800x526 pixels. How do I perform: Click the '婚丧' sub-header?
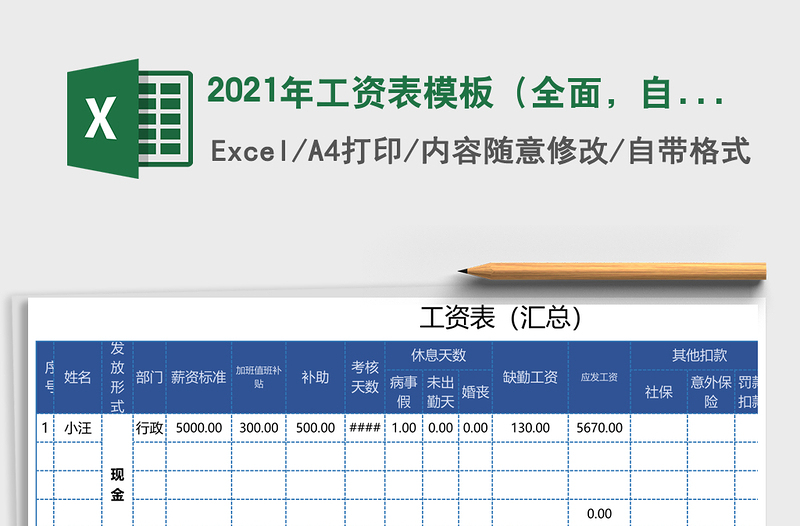pyautogui.click(x=476, y=392)
